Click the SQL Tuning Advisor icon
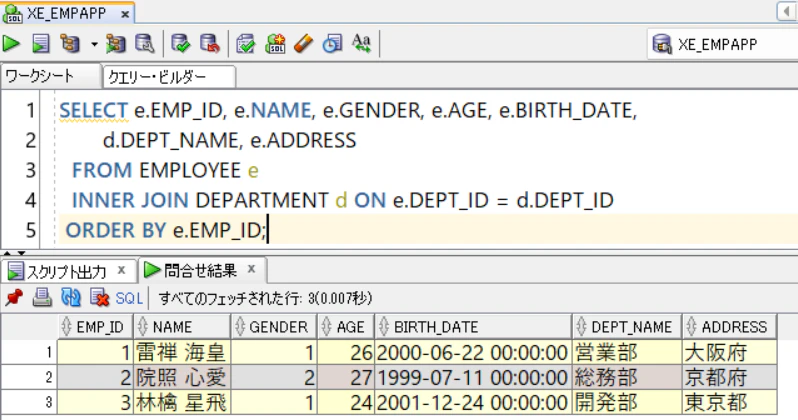798x420 pixels. (x=145, y=44)
